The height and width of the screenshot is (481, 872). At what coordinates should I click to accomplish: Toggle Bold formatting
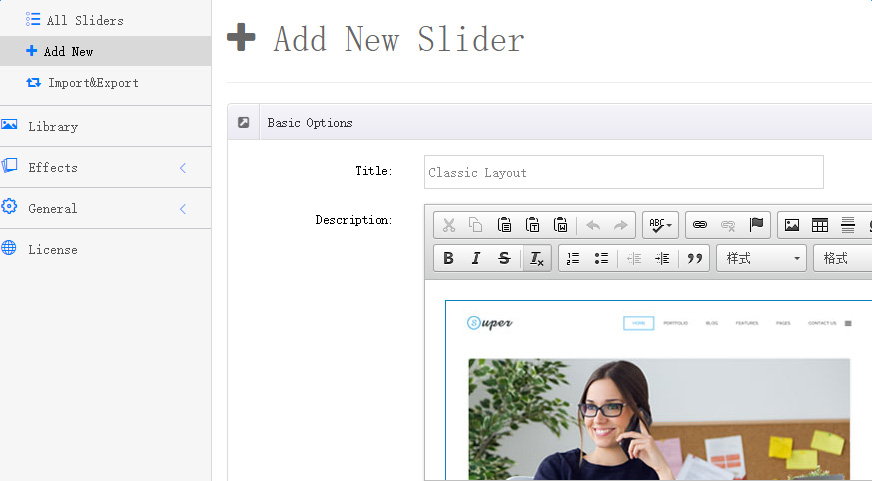(448, 258)
